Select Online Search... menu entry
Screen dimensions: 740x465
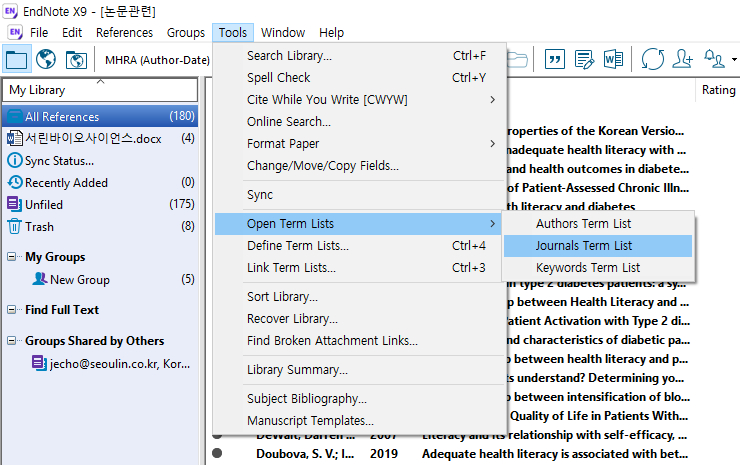361,122
